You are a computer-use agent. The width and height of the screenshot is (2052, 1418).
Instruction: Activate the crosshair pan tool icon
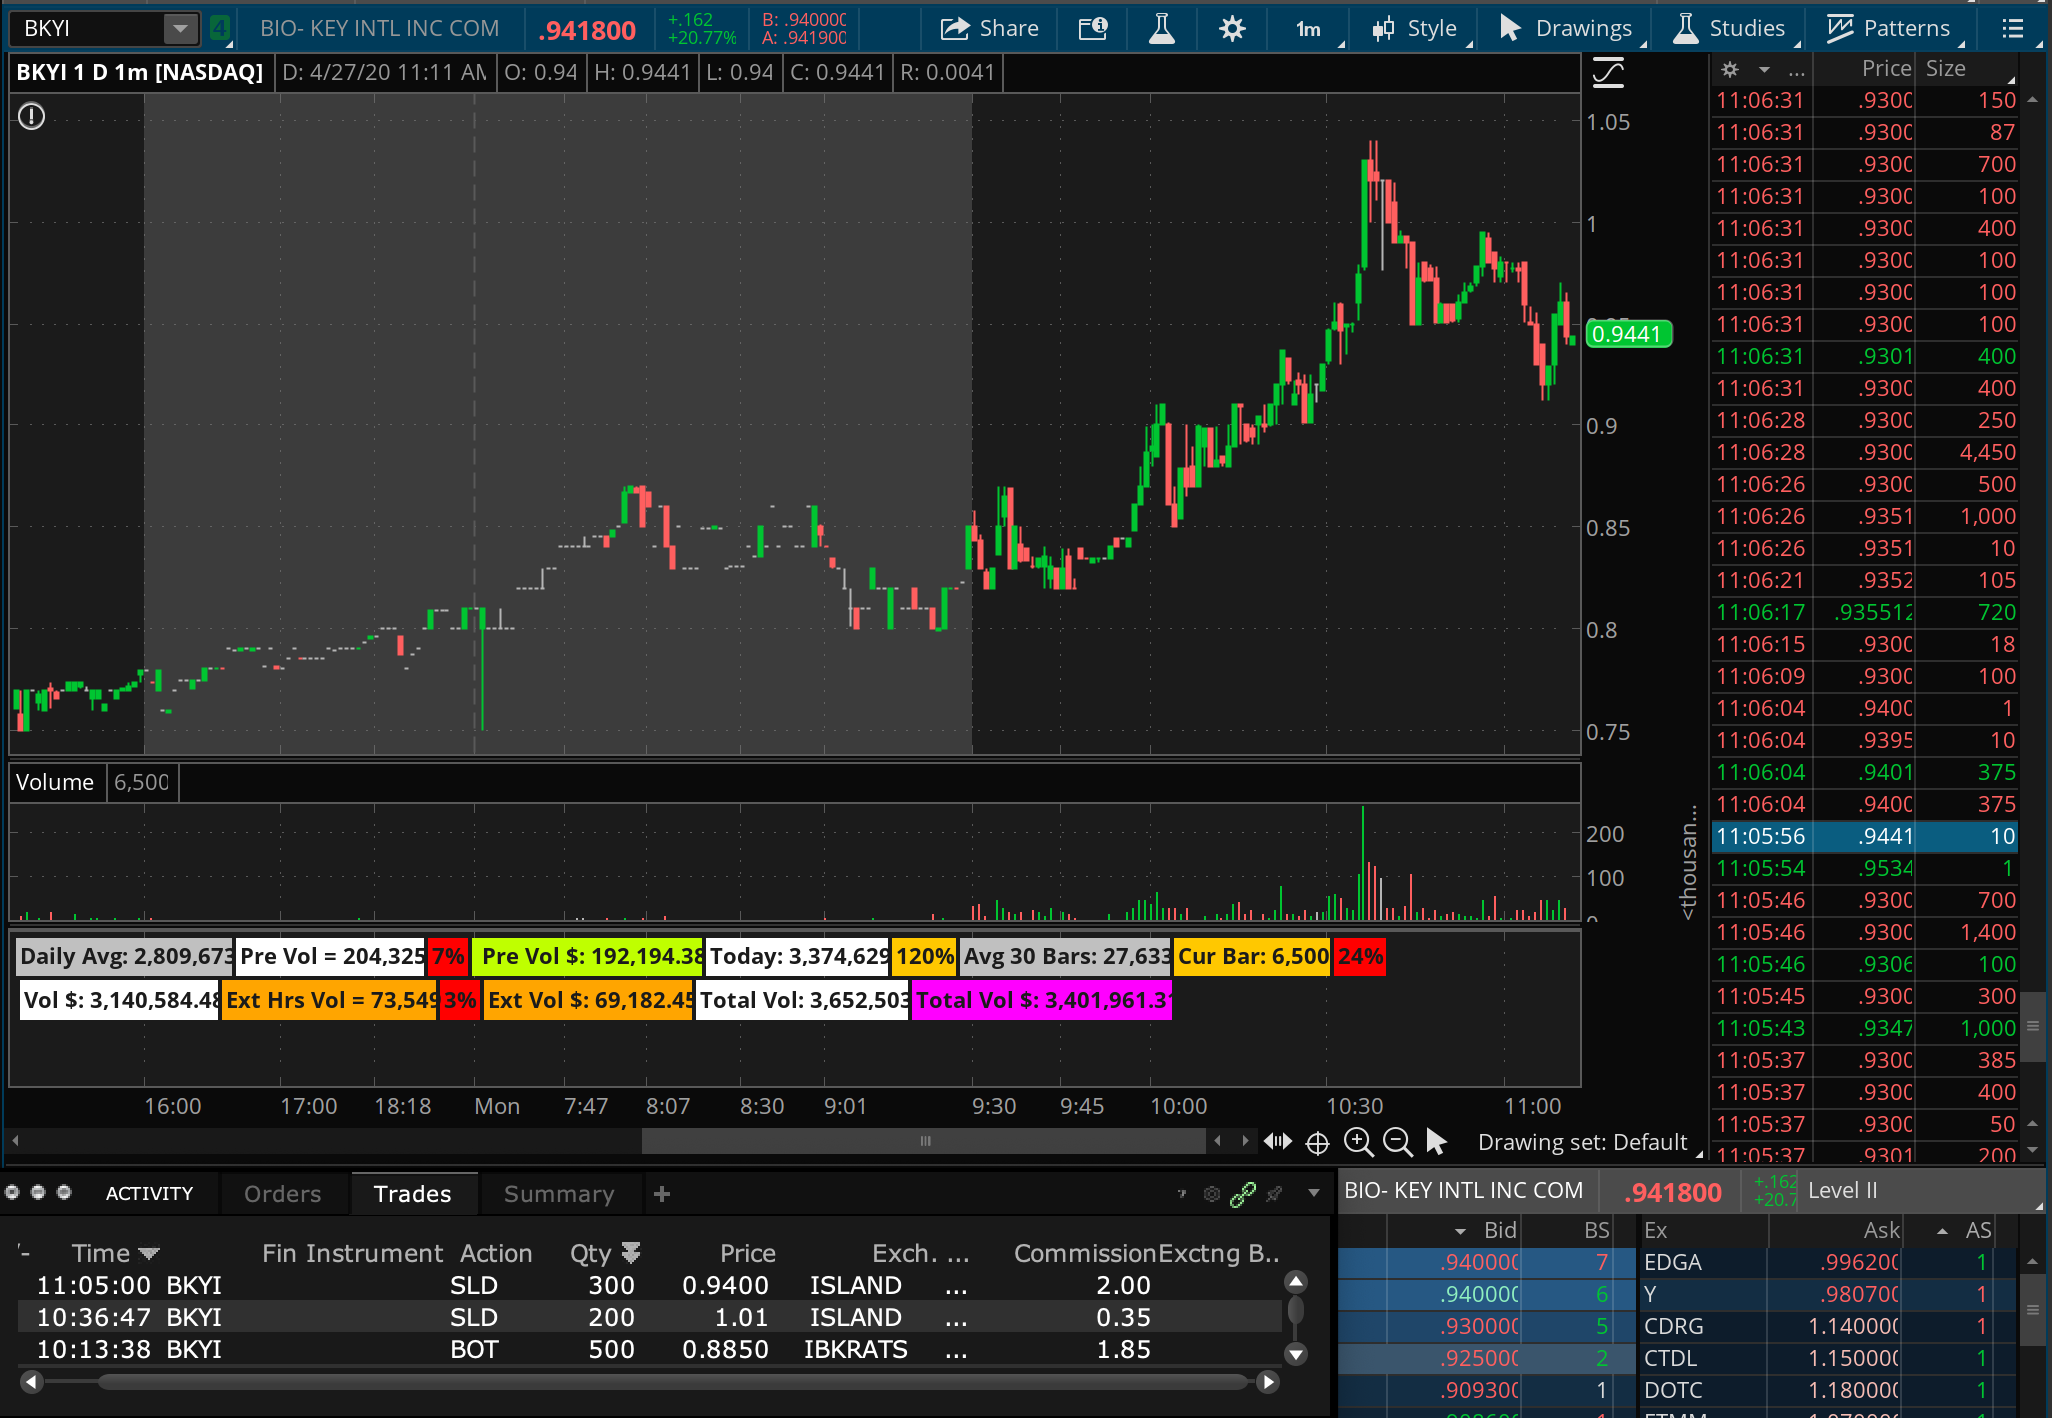tap(1318, 1142)
